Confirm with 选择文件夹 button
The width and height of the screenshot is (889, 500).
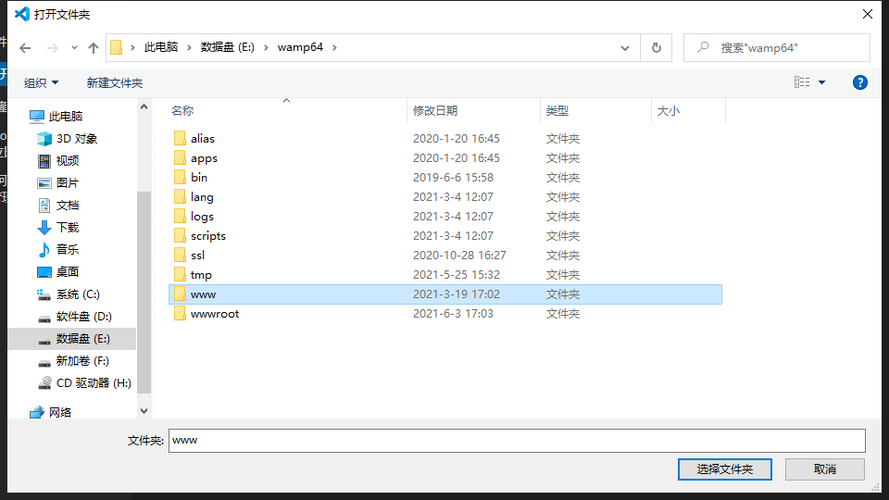(725, 469)
